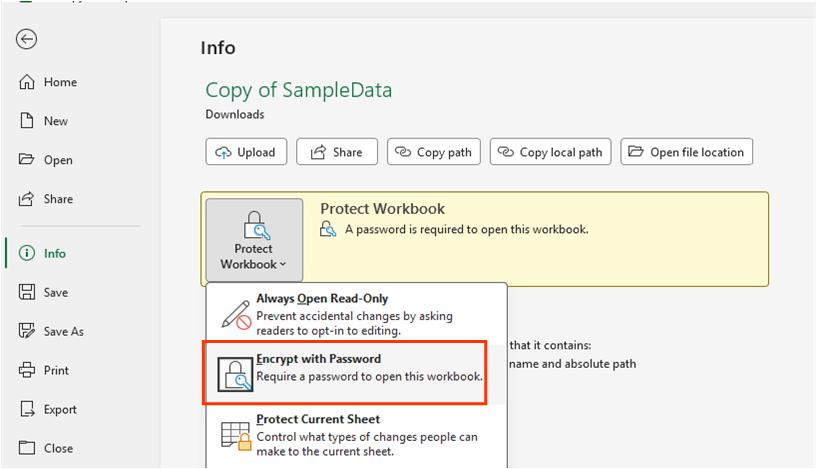This screenshot has width=817, height=469.
Task: Click the Save floppy disk icon
Action: point(27,292)
